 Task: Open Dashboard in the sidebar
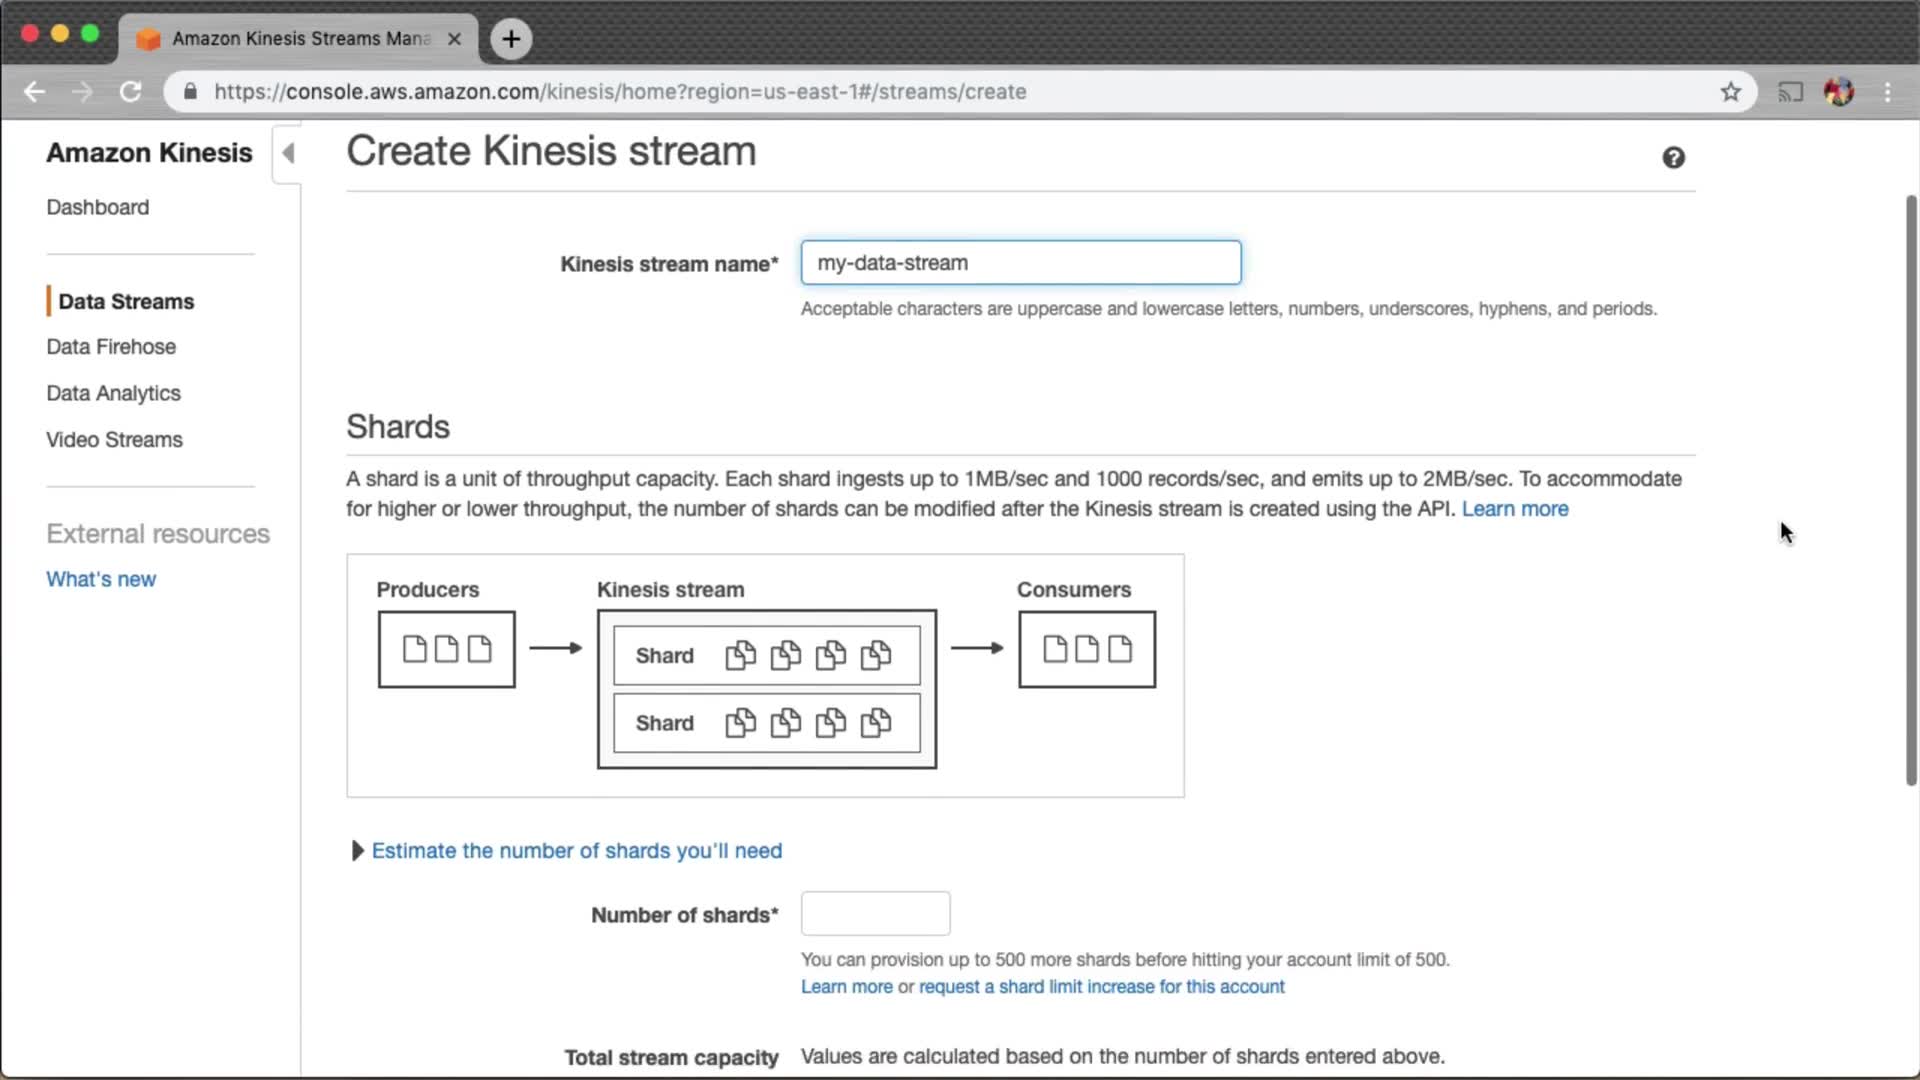click(x=97, y=207)
